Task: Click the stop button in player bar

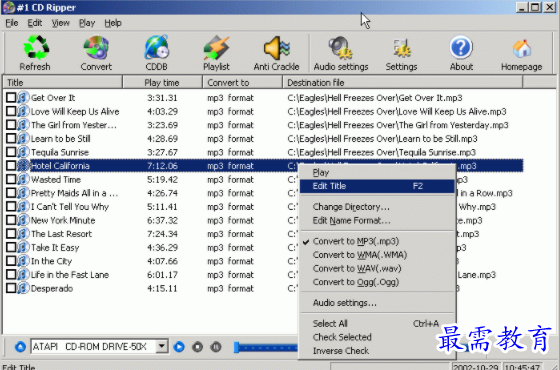Action: (198, 347)
